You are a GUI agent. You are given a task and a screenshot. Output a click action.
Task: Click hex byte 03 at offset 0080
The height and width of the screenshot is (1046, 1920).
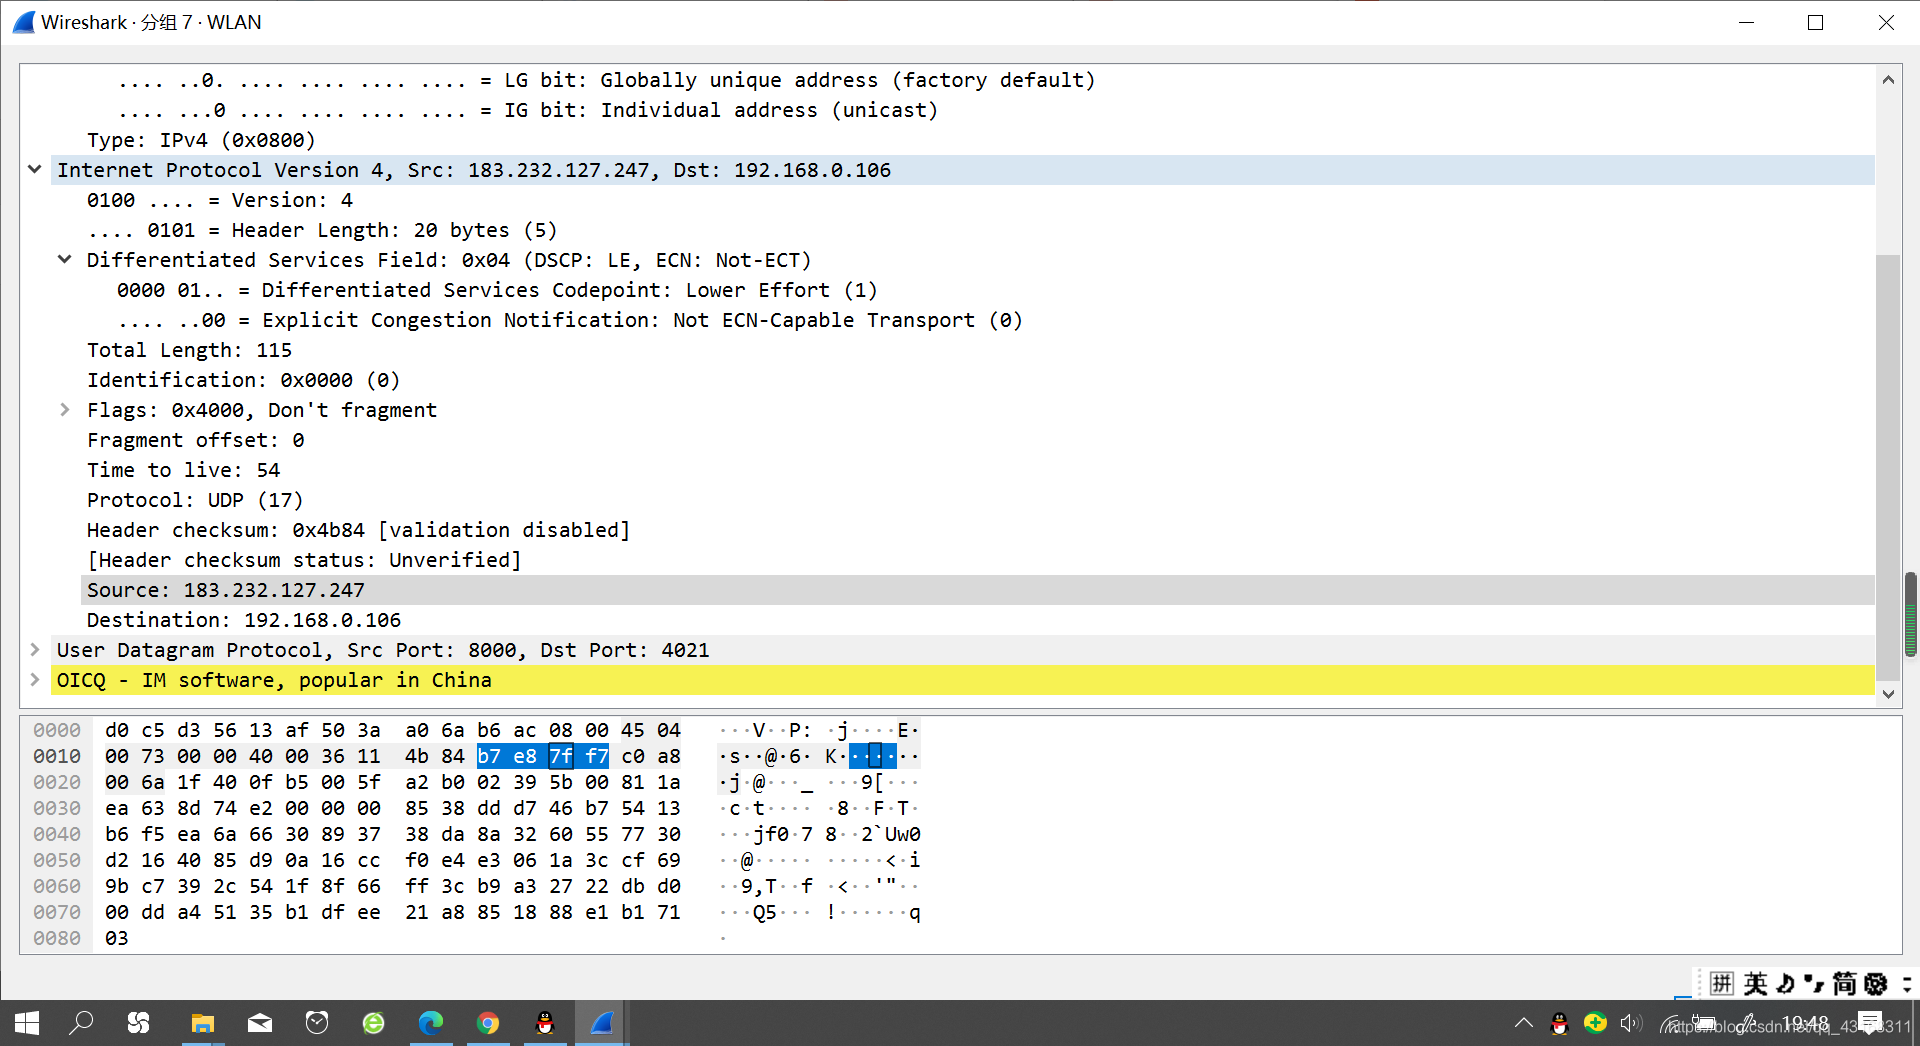coord(117,938)
